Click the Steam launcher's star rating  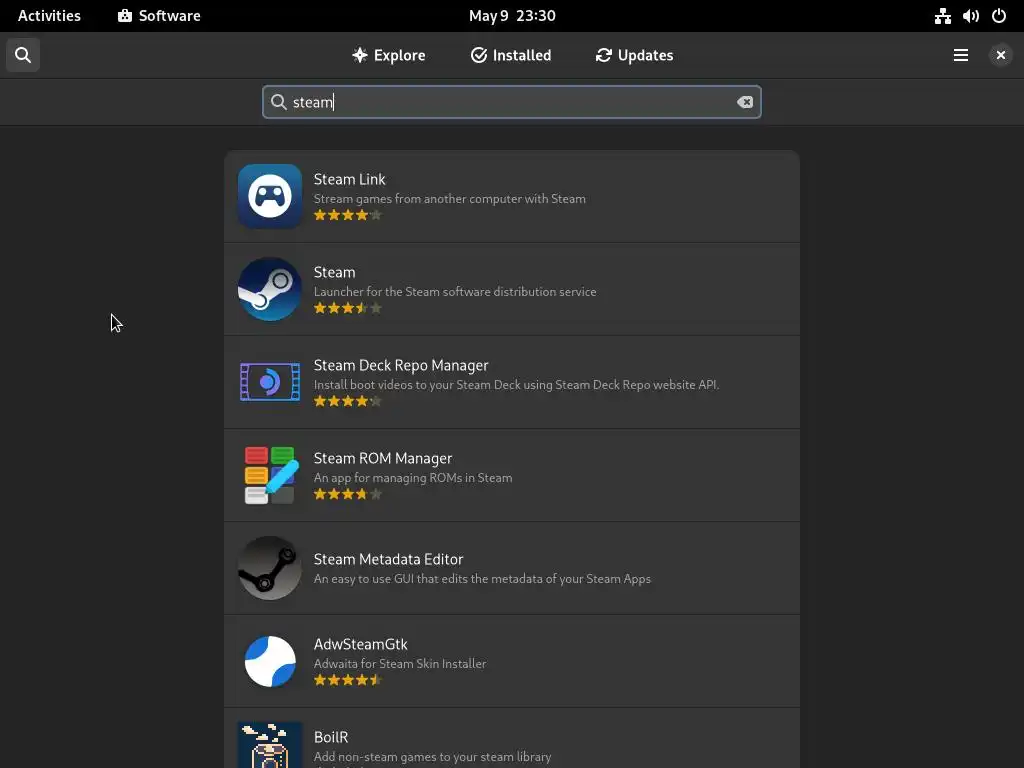tap(347, 308)
